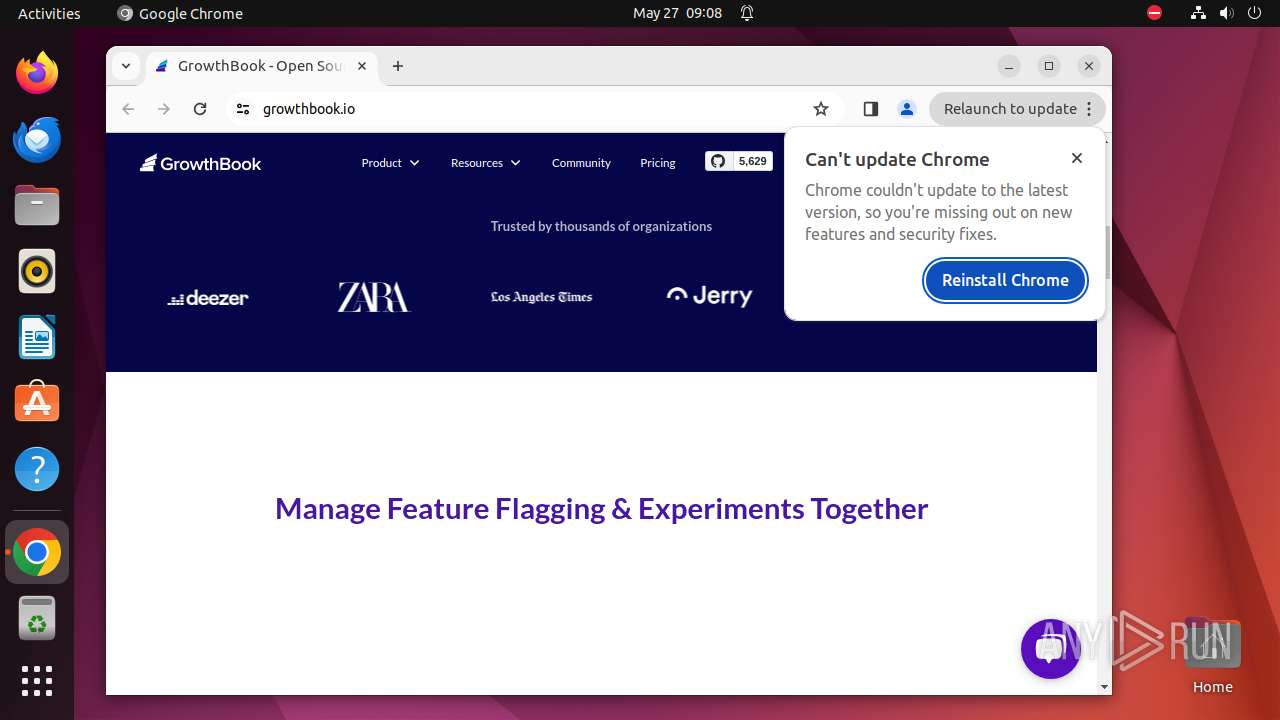
Task: Click the red do-not-disturb indicator
Action: coord(1154,13)
